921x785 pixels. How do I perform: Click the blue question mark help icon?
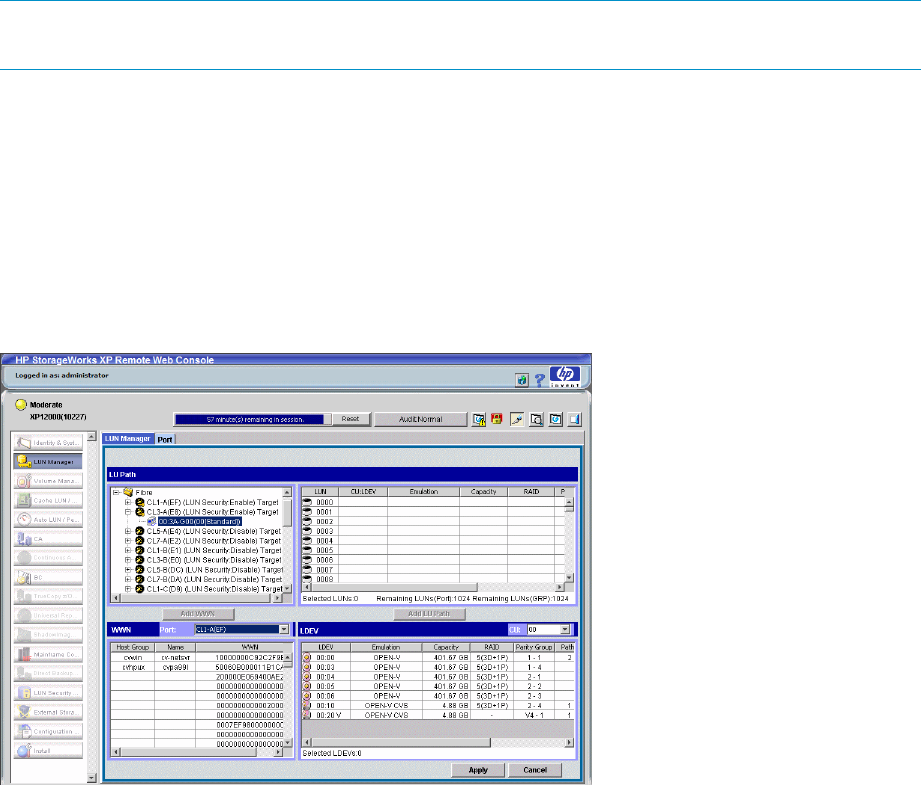point(540,380)
